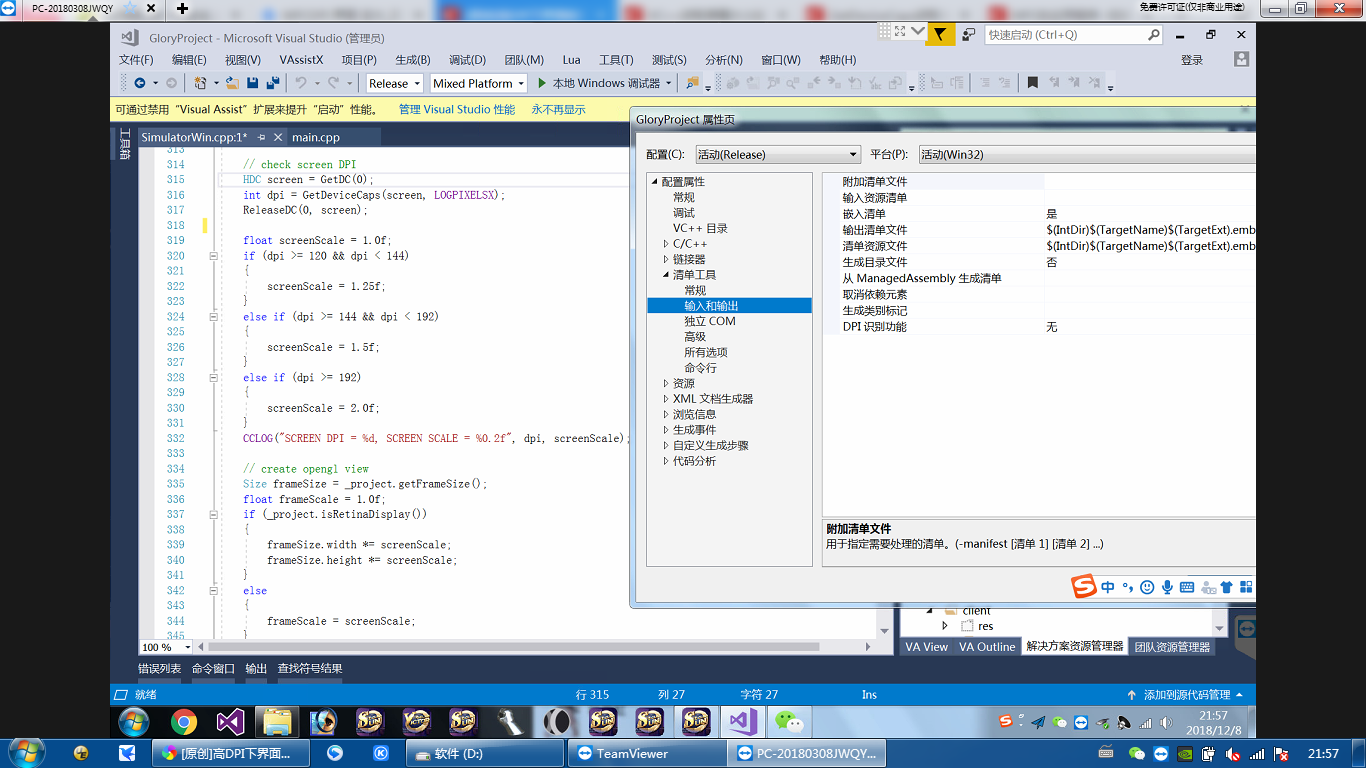The width and height of the screenshot is (1366, 768).
Task: Open the 平台 活动(Win32) dropdown
Action: 1086,154
